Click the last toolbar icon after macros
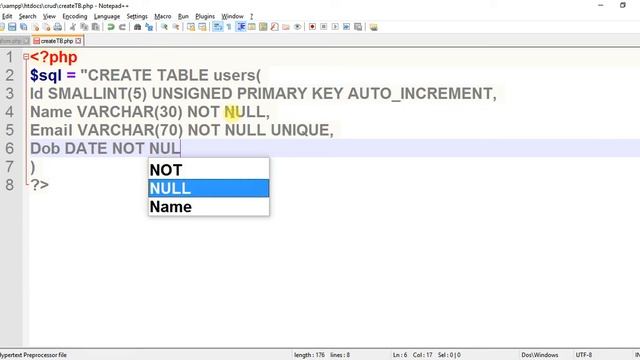Viewport: 640px width, 360px height. (x=373, y=27)
